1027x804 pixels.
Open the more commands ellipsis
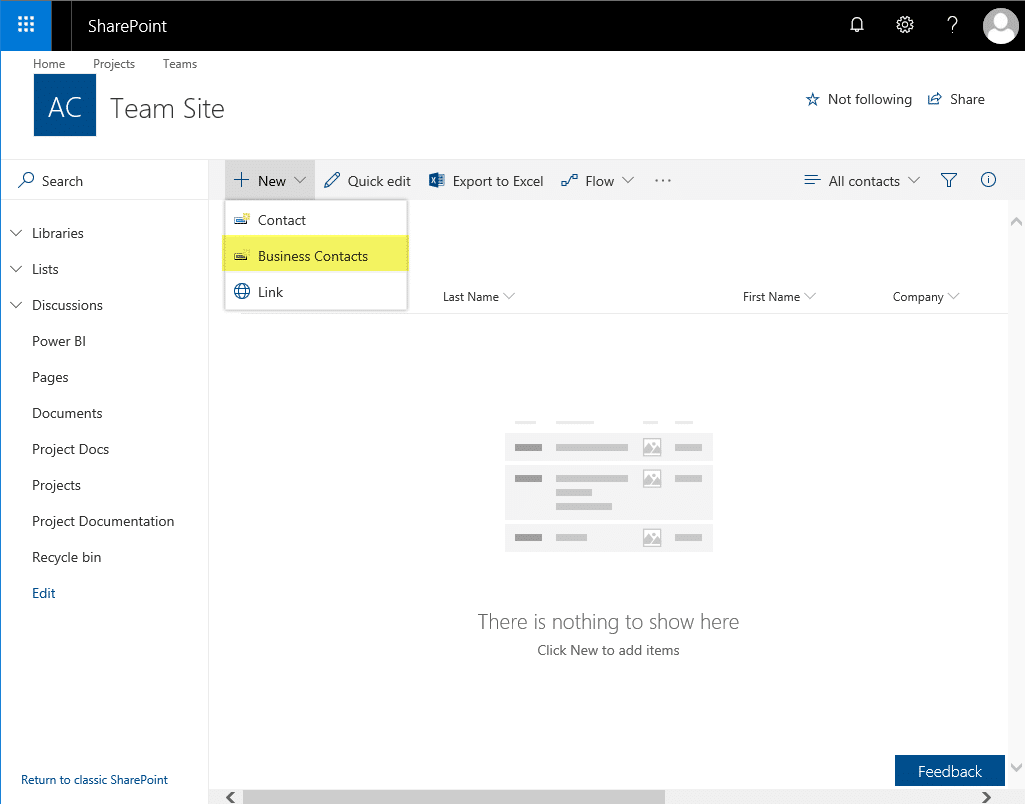pyautogui.click(x=662, y=181)
